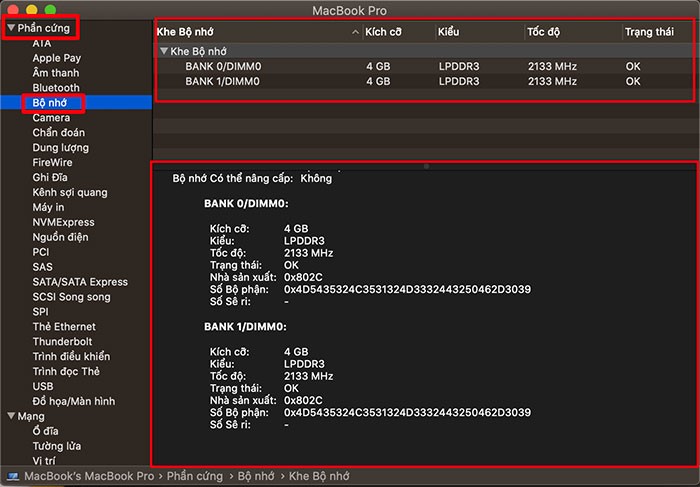The height and width of the screenshot is (487, 700).
Task: Collapse the Khe Bộ nhớ table group
Action: 164,50
